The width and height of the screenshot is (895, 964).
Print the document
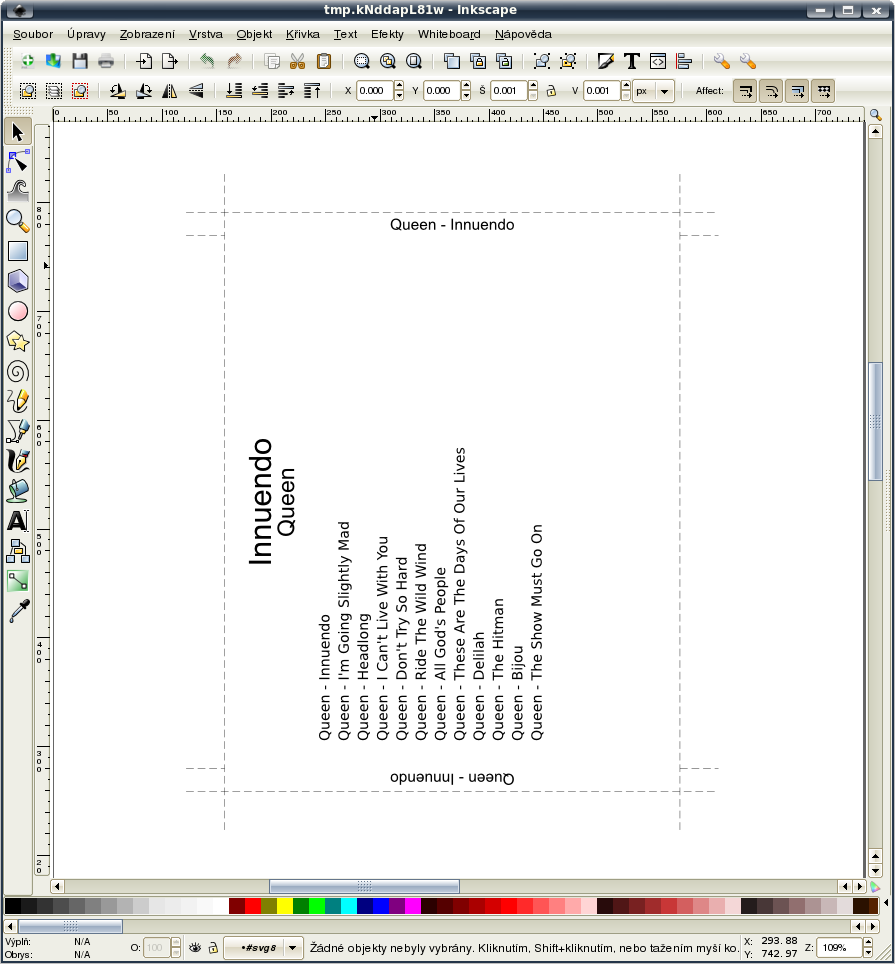click(106, 61)
